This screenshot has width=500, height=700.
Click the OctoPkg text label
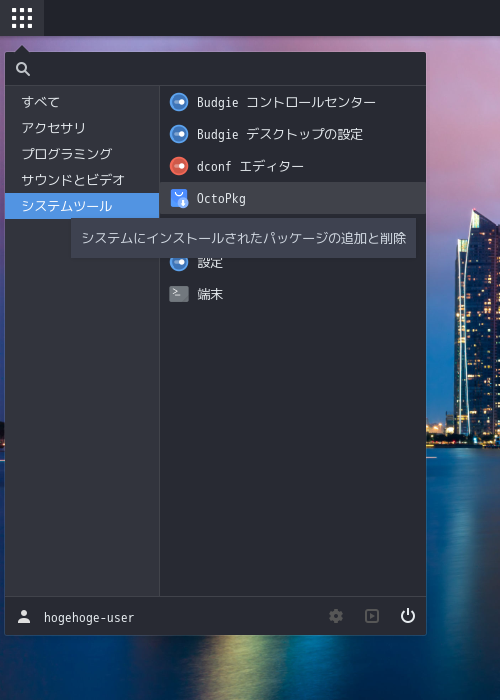pyautogui.click(x=221, y=198)
